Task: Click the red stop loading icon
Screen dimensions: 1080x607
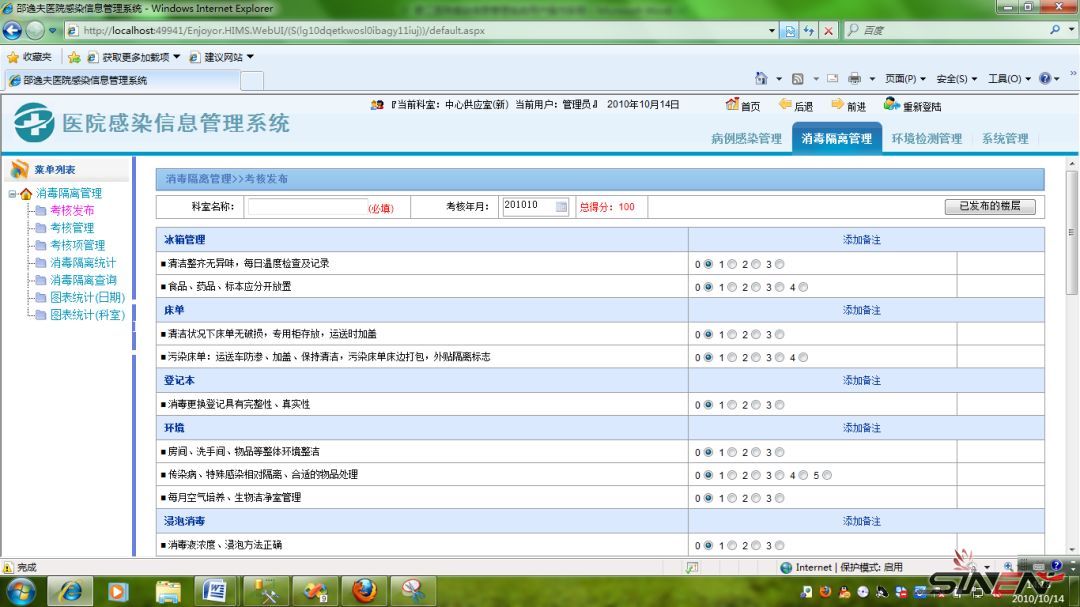Action: (828, 30)
